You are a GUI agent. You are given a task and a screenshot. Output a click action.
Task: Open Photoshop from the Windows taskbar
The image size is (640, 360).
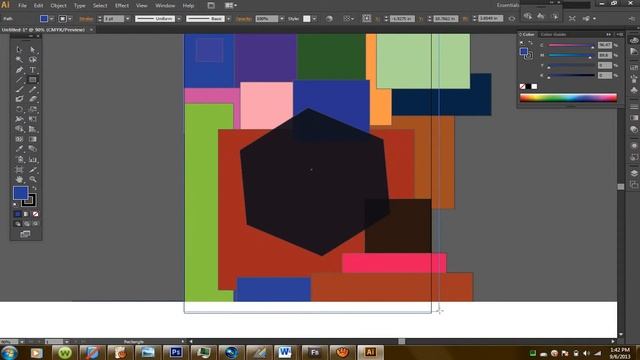176,352
